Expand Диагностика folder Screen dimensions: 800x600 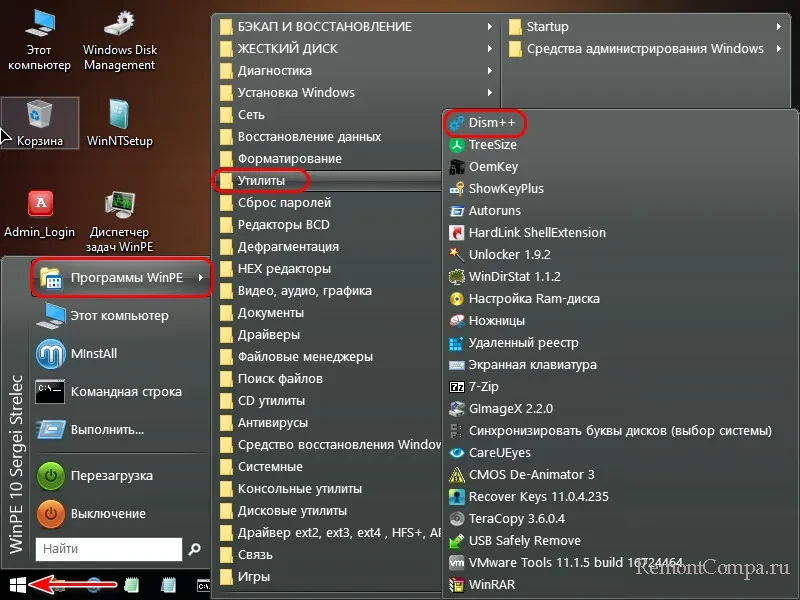pos(356,70)
